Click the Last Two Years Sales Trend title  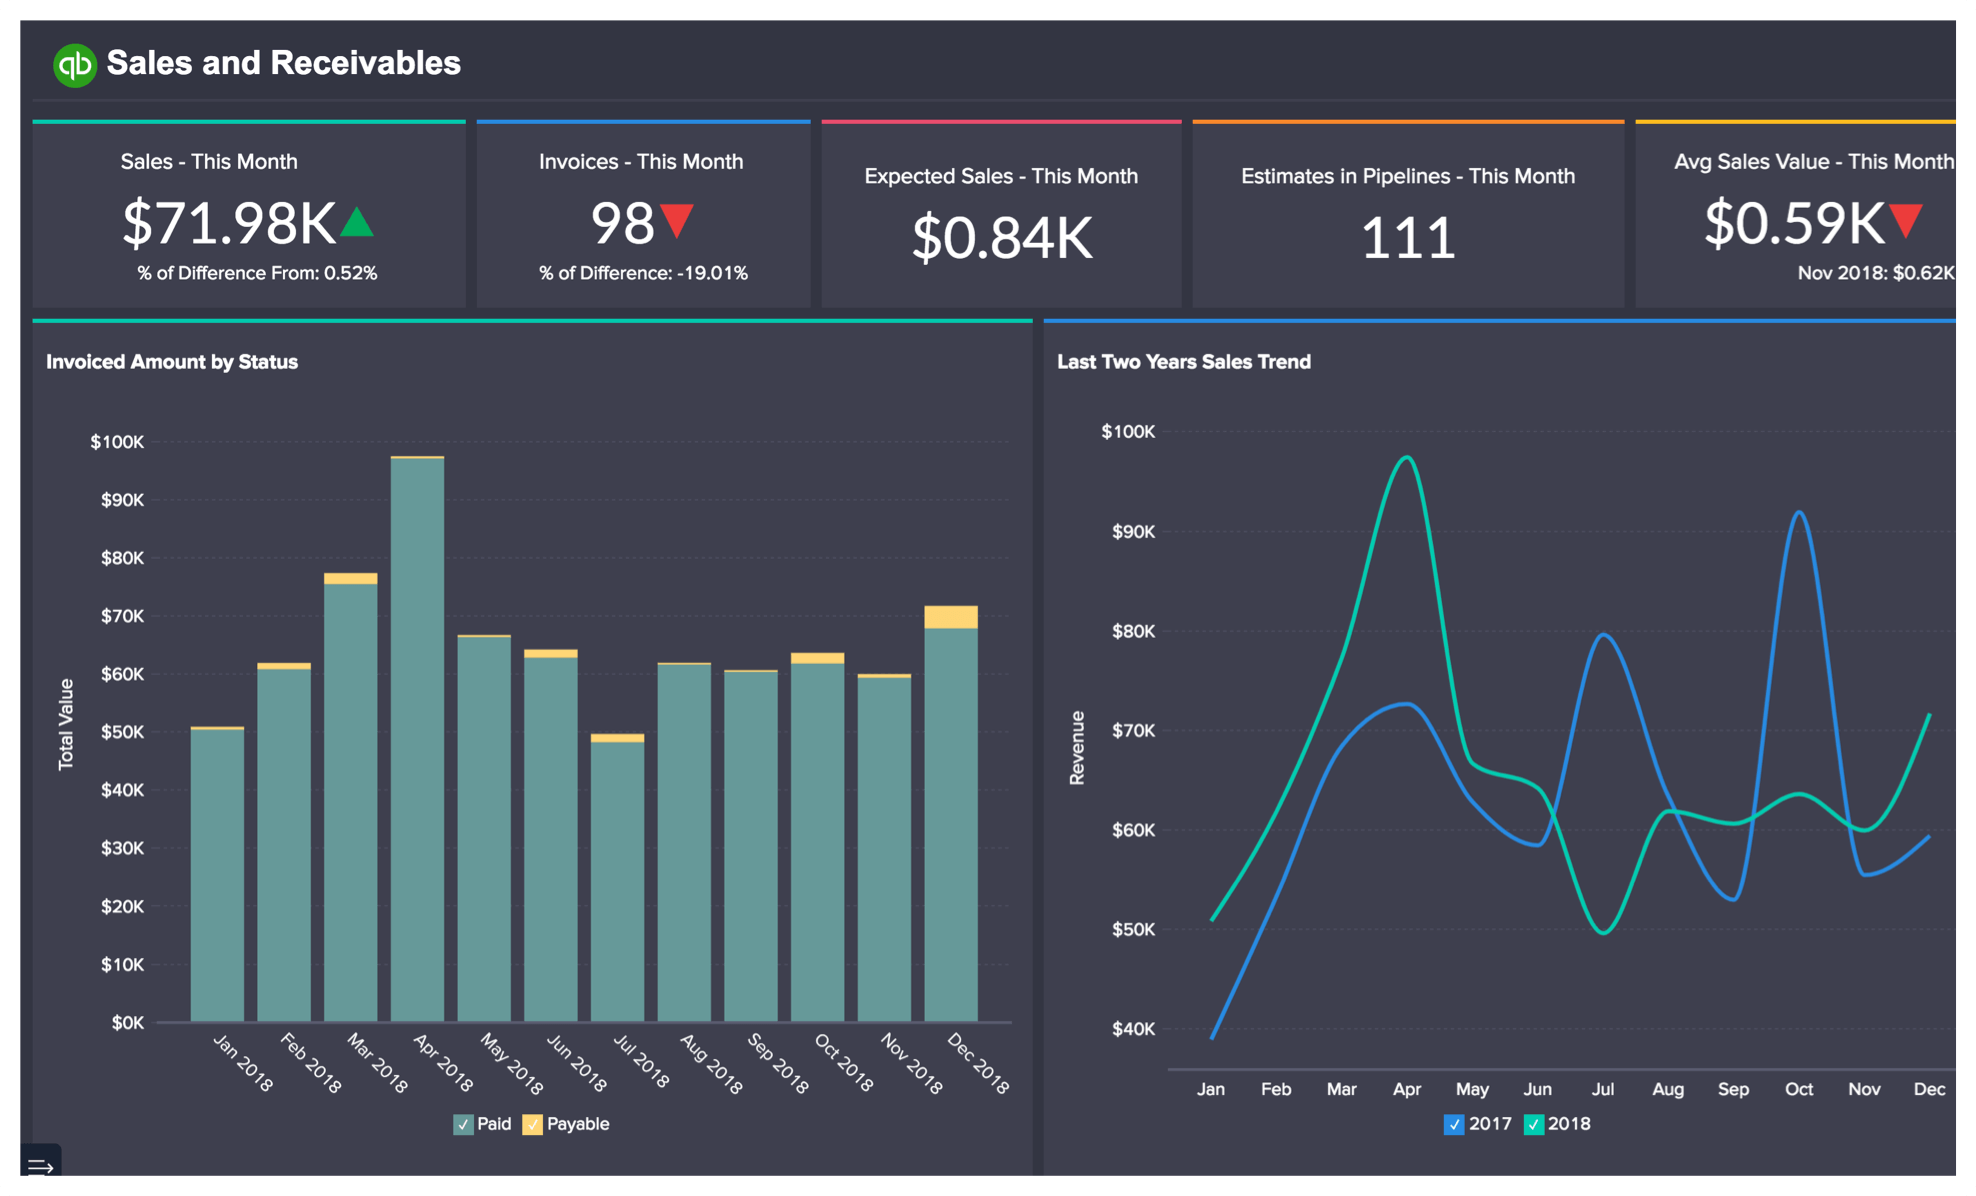[1183, 362]
